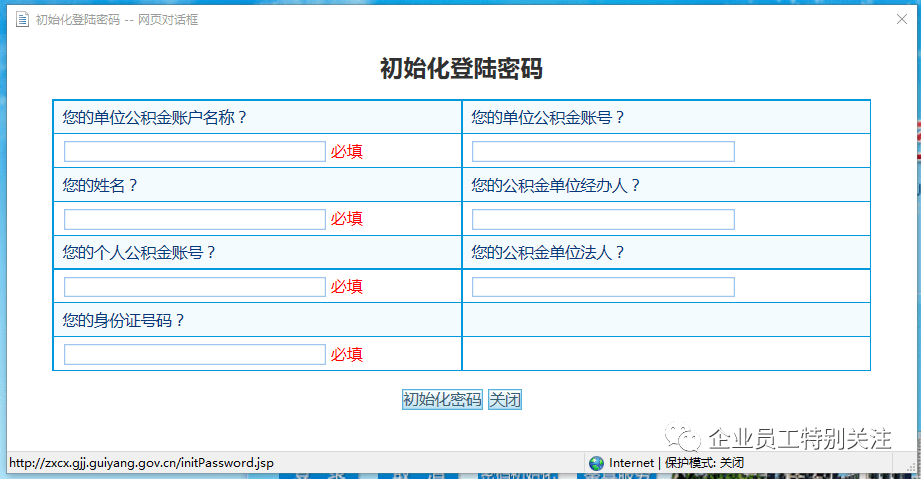Click the 初始化登陆密码 heading
The width and height of the screenshot is (921, 479).
(x=461, y=69)
